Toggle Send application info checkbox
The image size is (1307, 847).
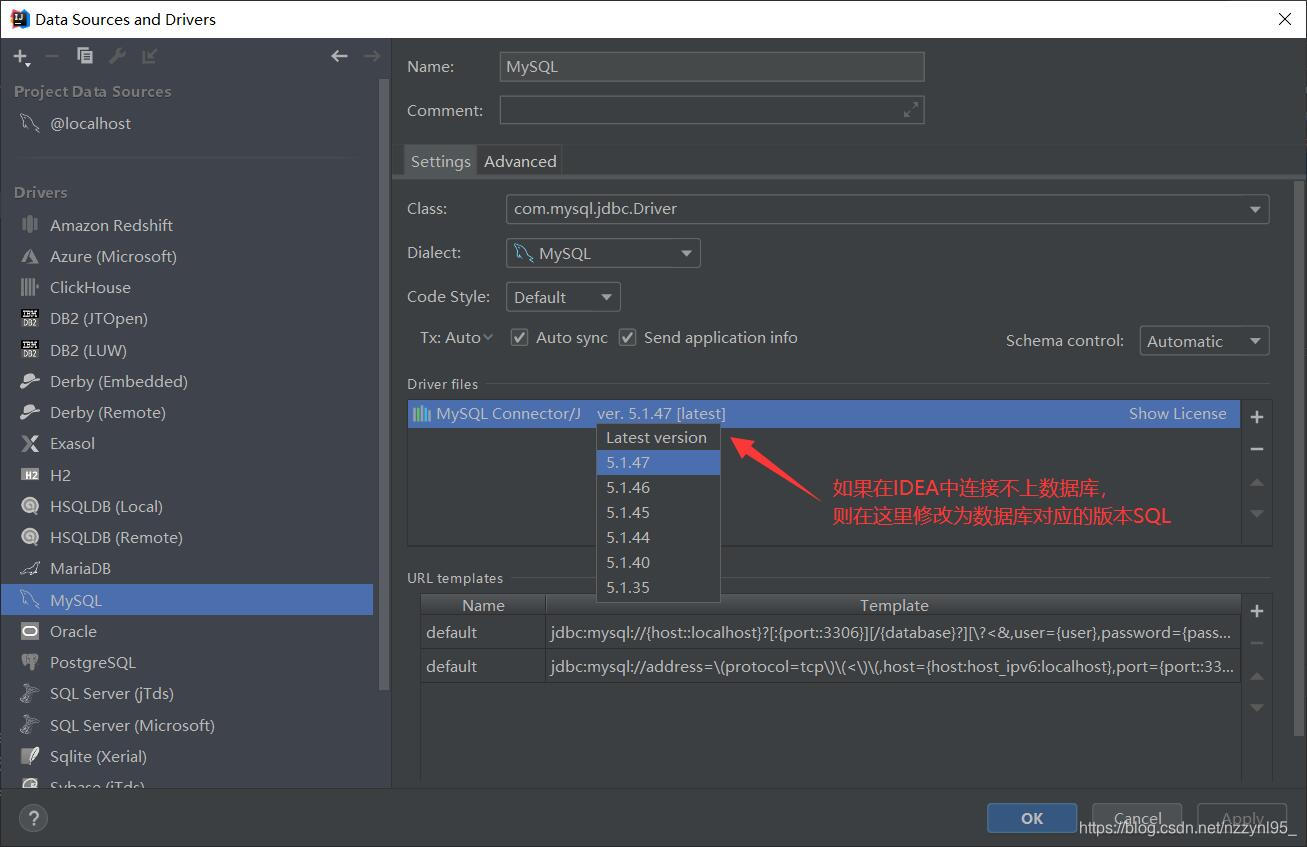point(627,337)
